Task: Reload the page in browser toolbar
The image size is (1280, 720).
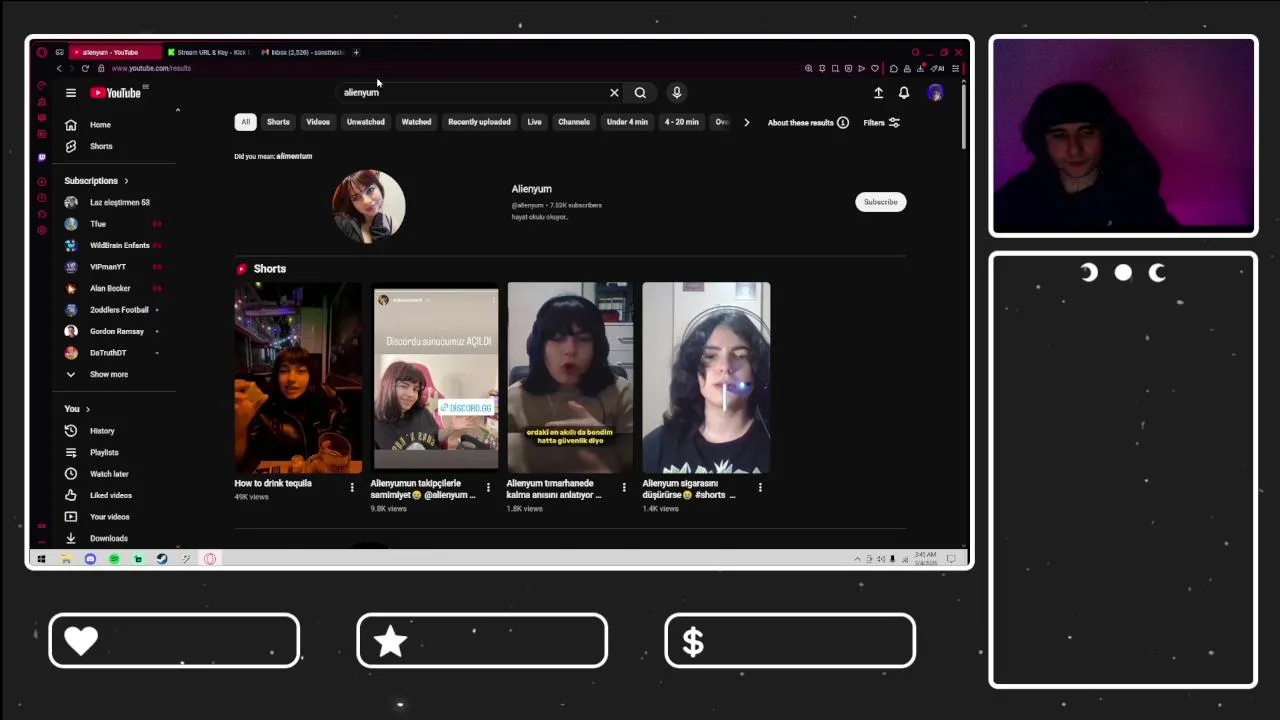Action: click(x=85, y=68)
